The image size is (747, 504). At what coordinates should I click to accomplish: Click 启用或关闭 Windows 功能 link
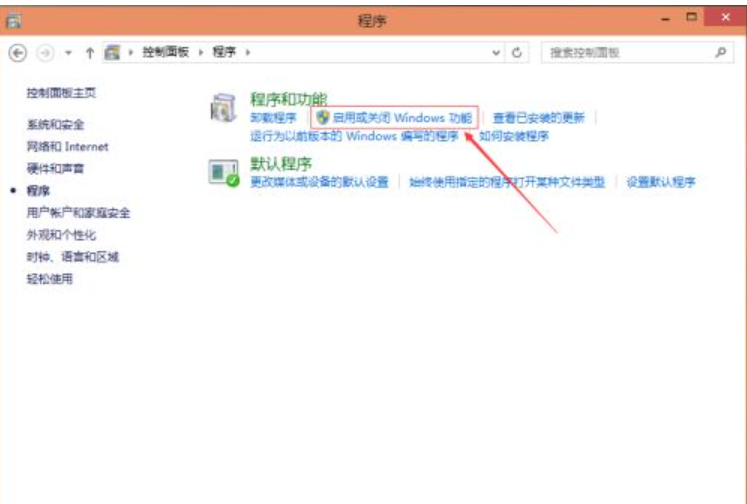(402, 118)
